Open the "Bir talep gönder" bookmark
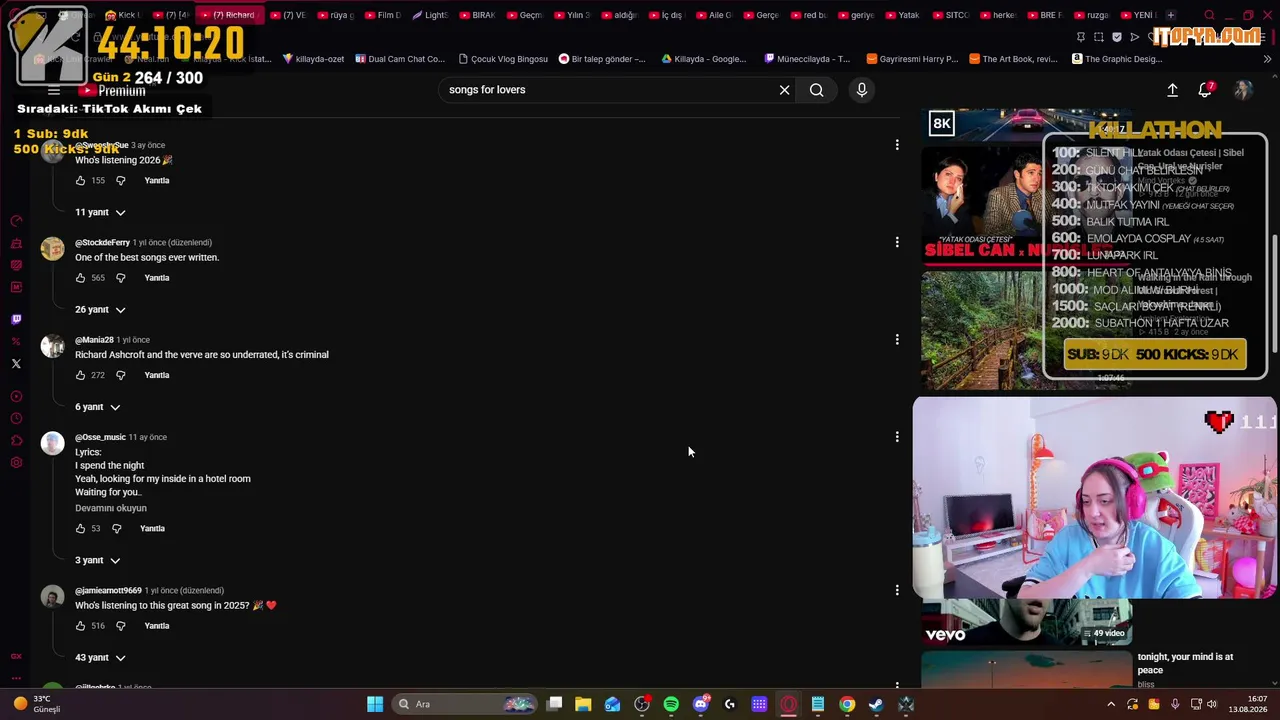Image resolution: width=1280 pixels, height=720 pixels. pyautogui.click(x=602, y=59)
